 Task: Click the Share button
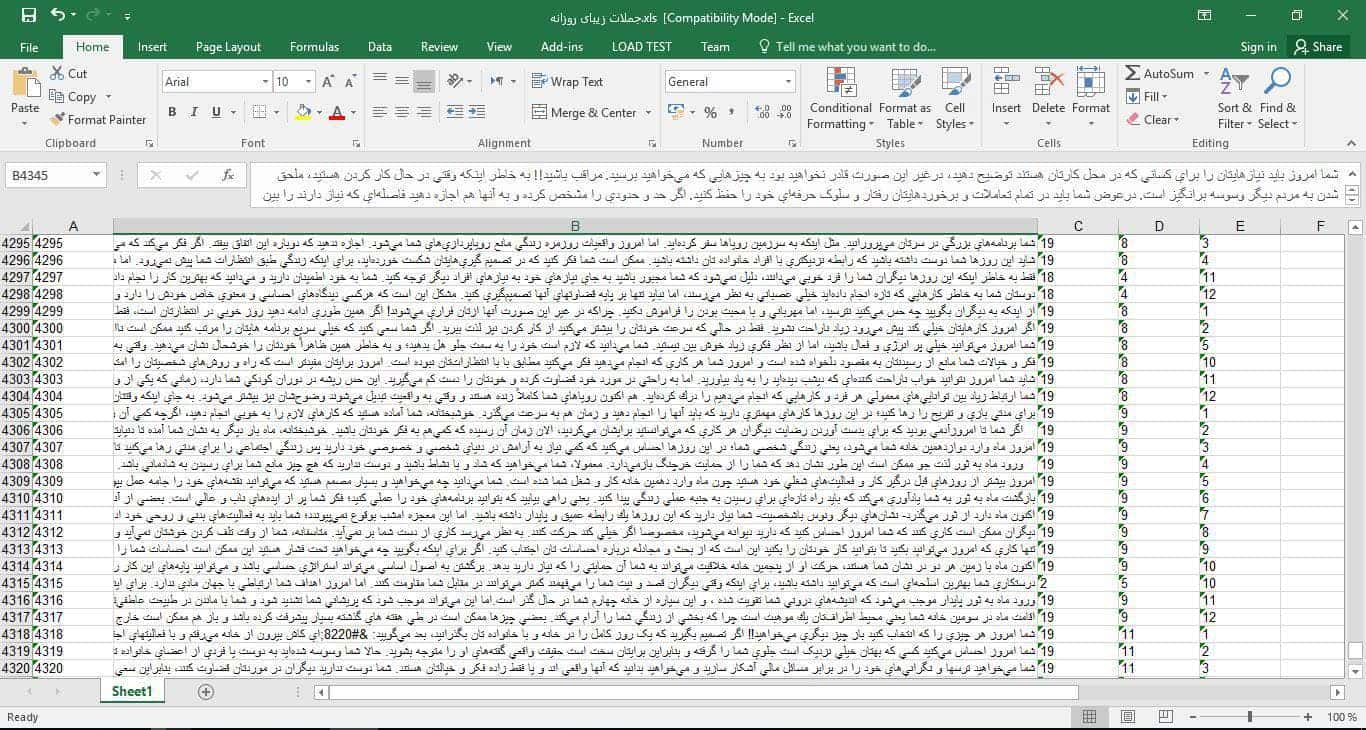[1318, 47]
